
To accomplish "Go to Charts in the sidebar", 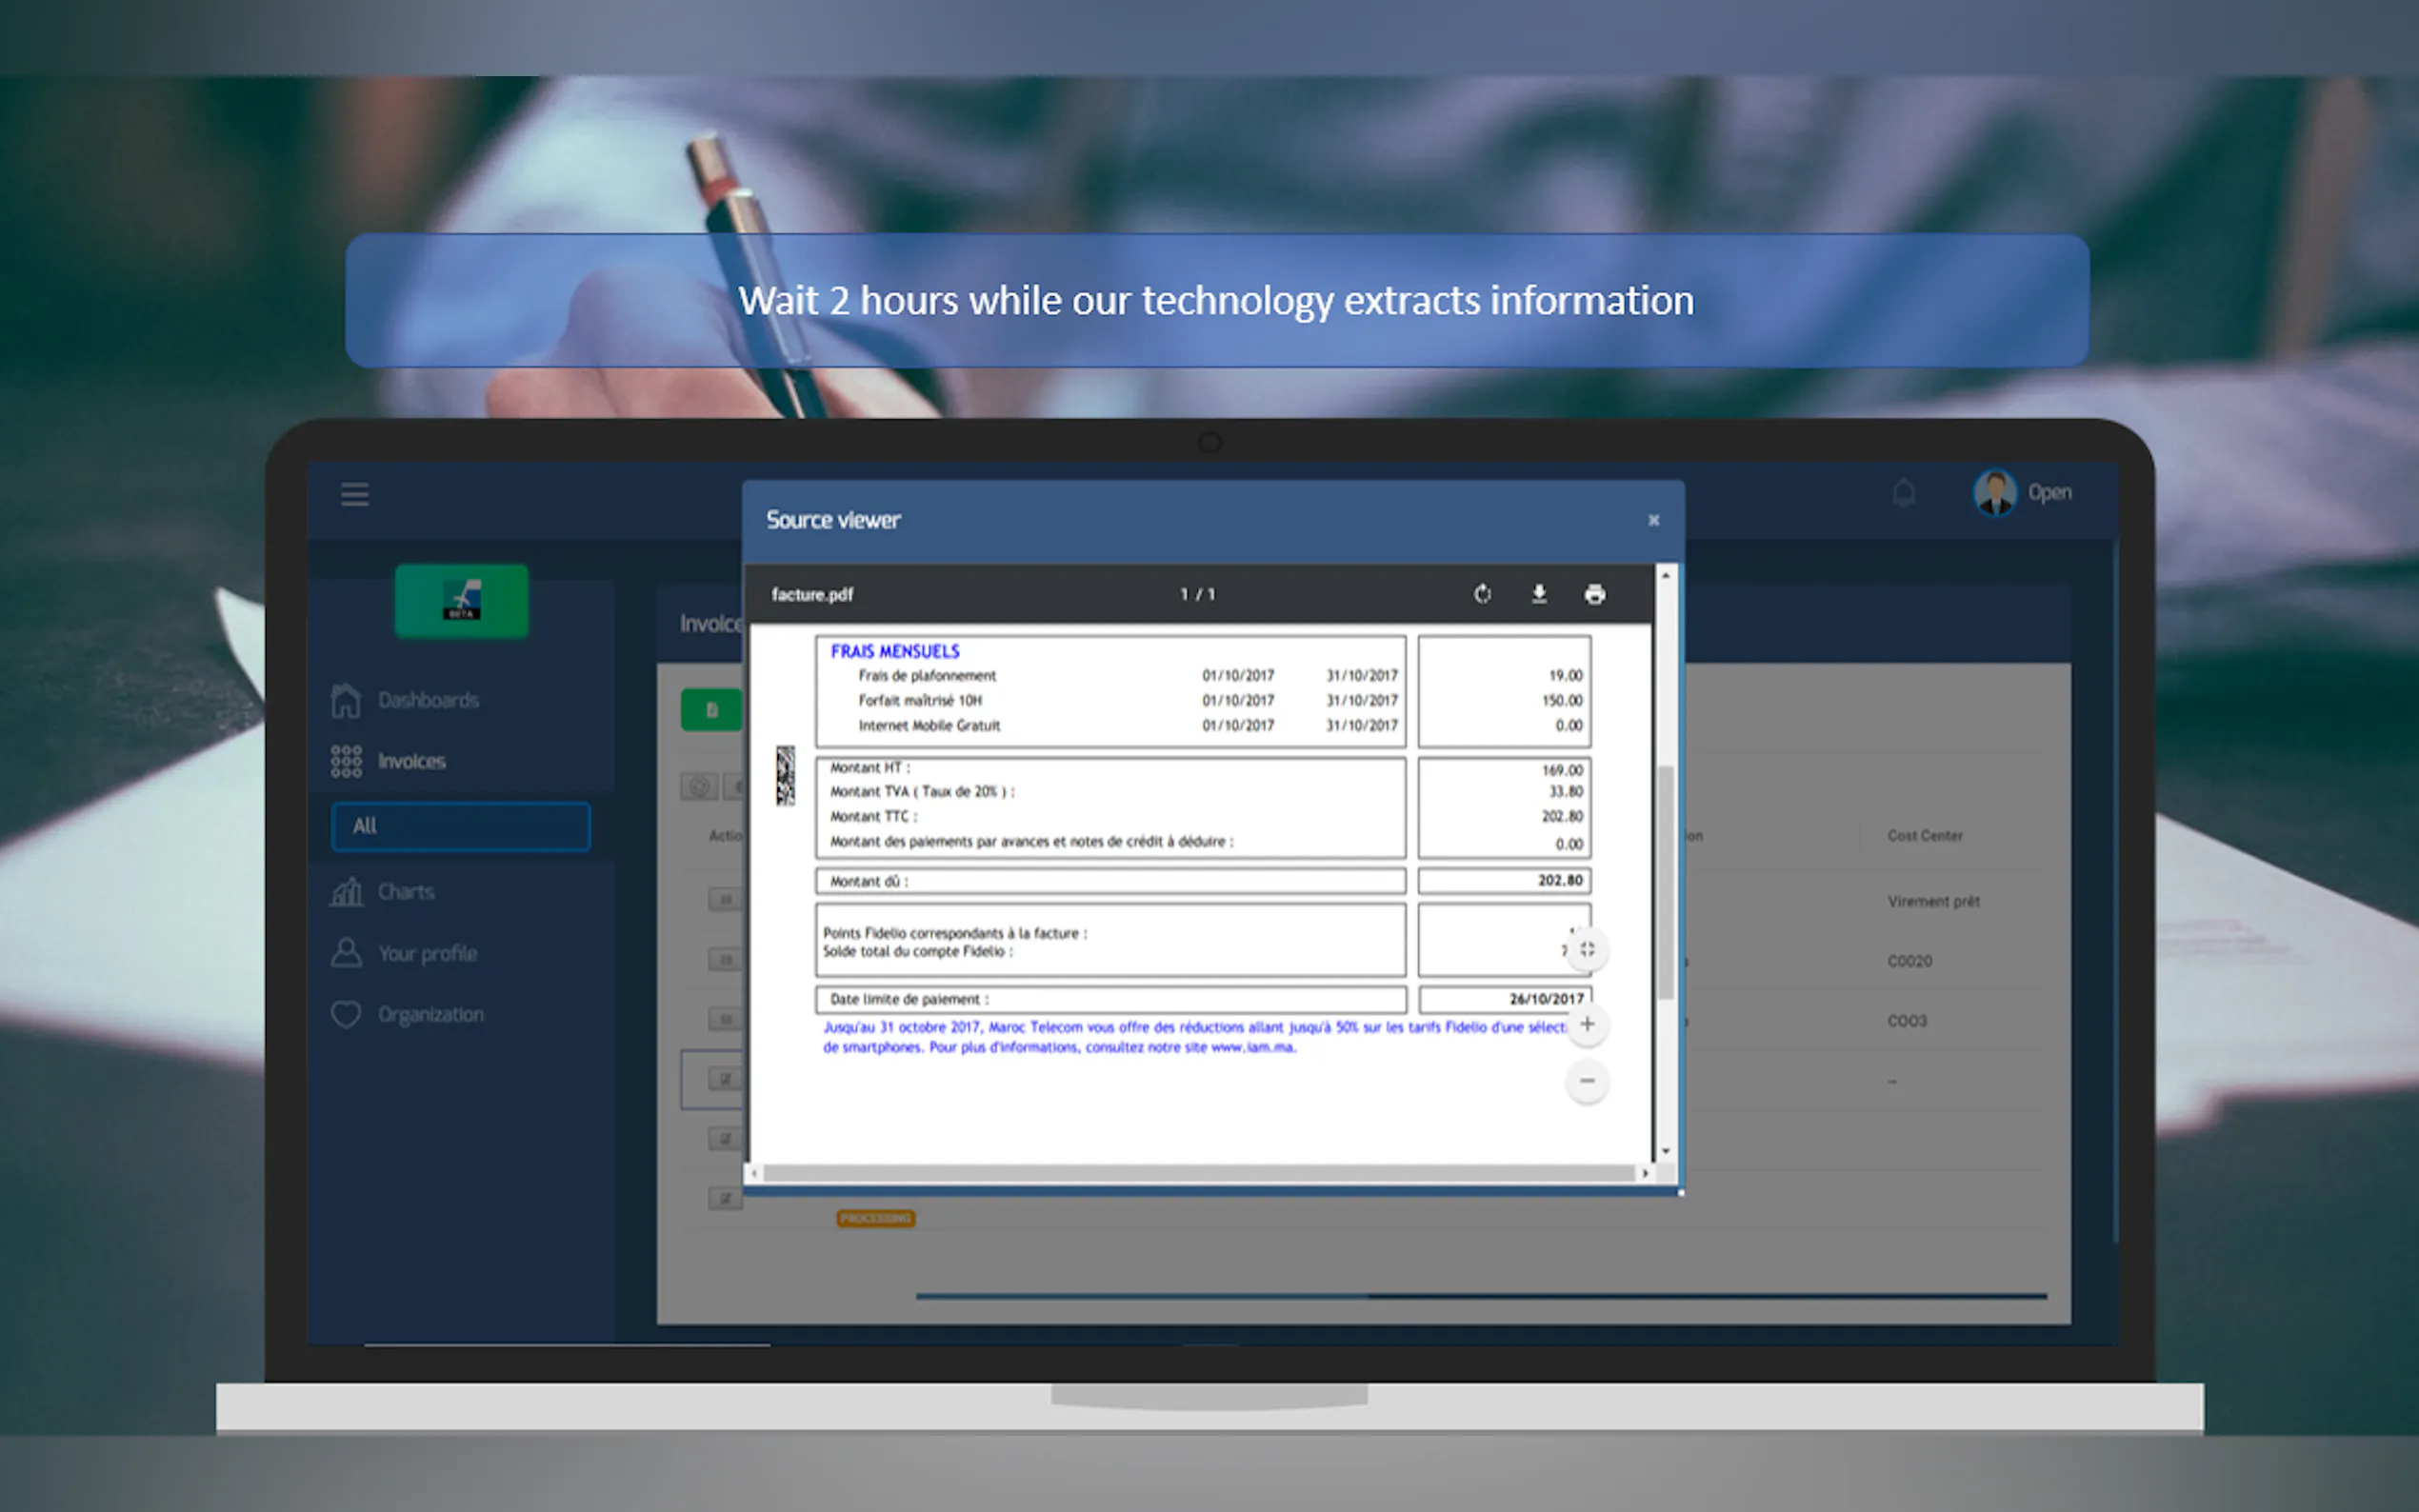I will pyautogui.click(x=405, y=891).
